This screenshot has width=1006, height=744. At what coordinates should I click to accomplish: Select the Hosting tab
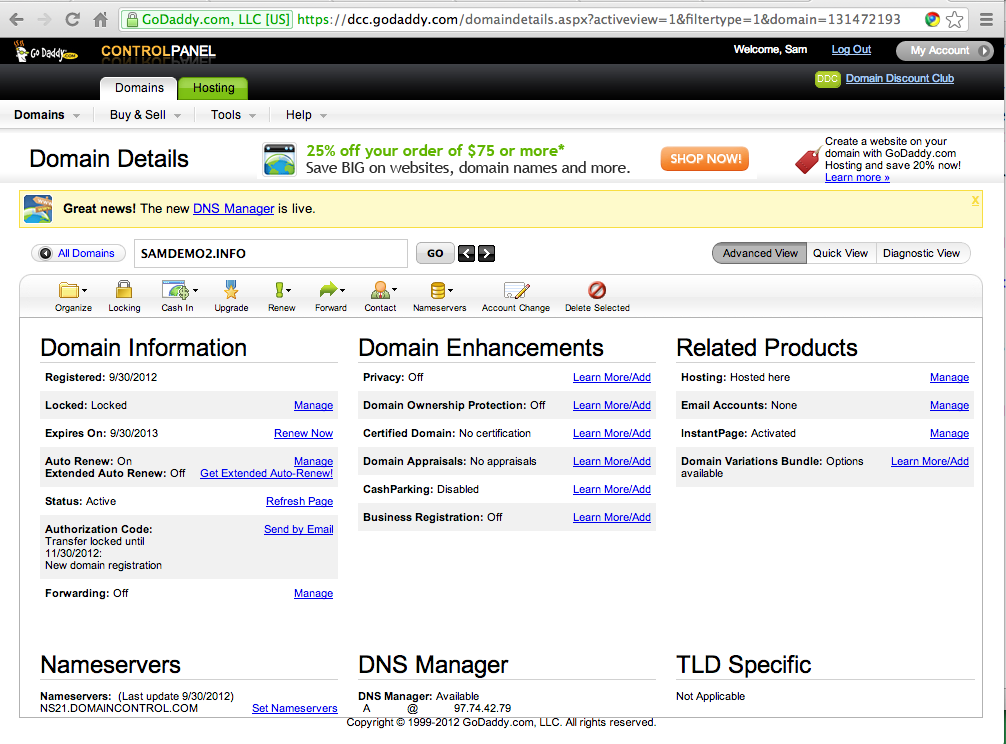(214, 88)
